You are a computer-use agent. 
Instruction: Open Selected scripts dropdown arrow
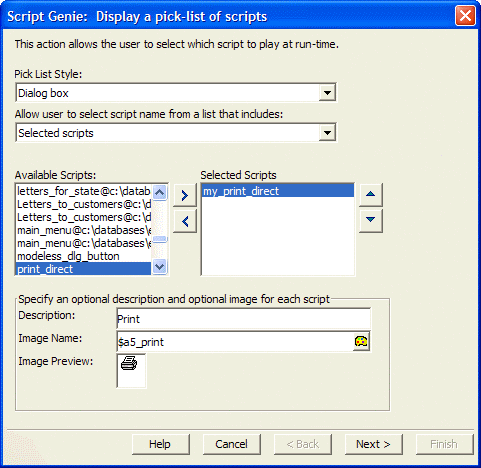327,133
